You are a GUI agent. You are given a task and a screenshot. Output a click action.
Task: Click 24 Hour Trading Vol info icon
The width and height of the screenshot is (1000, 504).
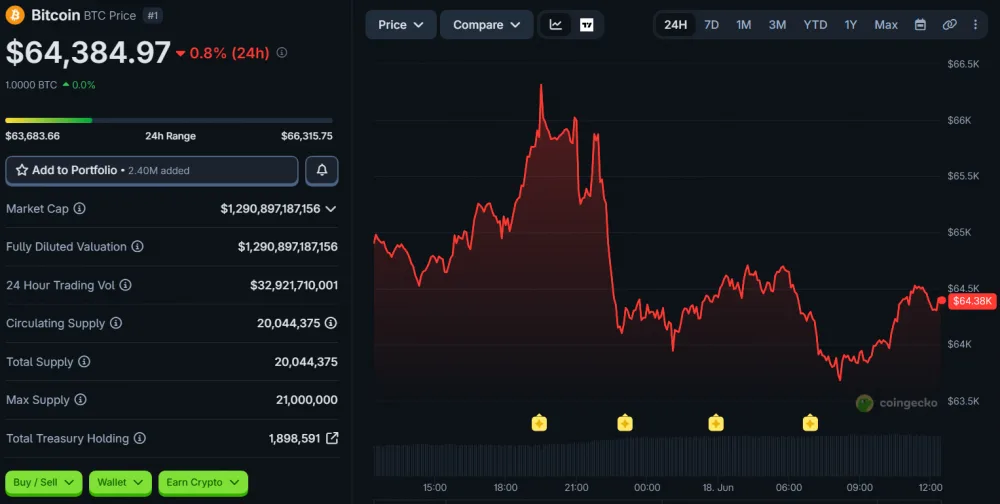(x=126, y=285)
